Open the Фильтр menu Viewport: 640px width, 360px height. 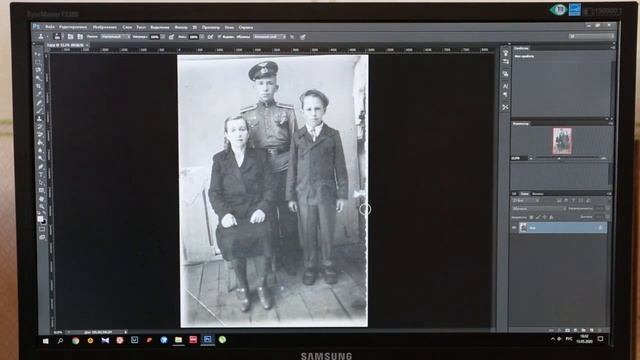181,27
